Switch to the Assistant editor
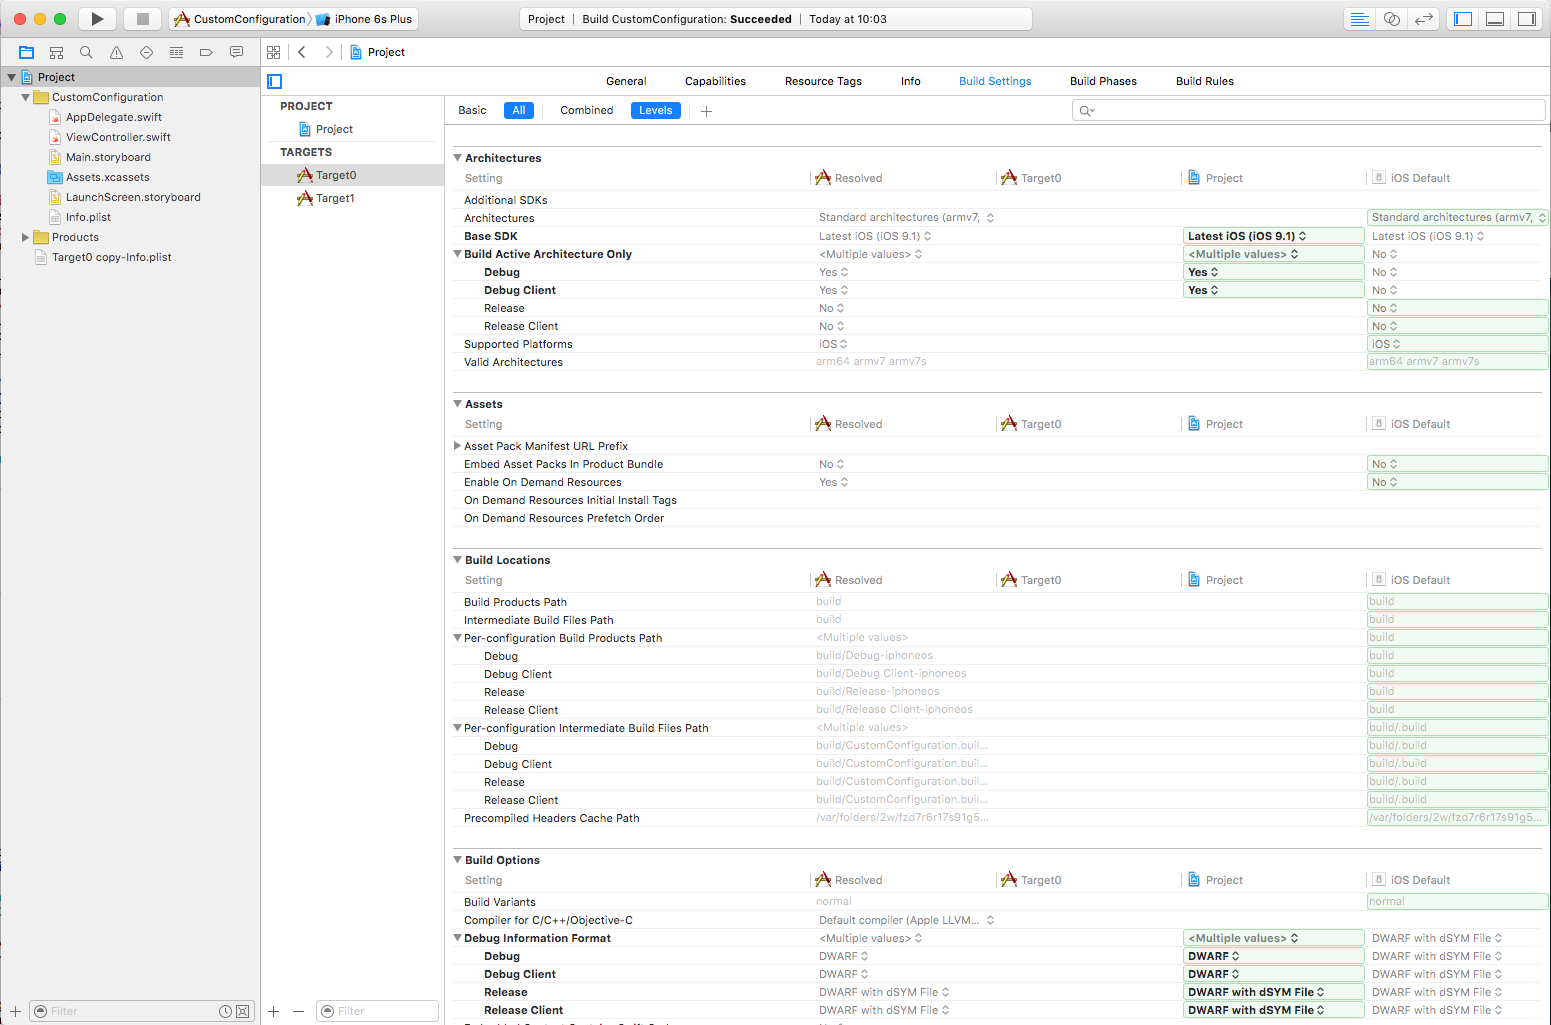The width and height of the screenshot is (1551, 1025). point(1391,19)
